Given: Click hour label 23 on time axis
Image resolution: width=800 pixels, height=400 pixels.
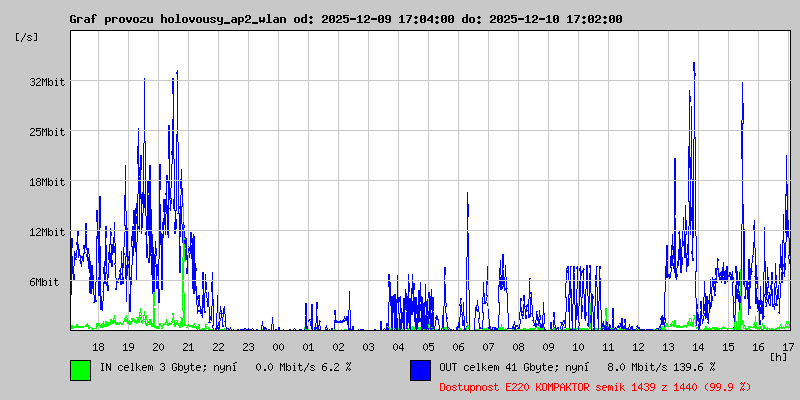Looking at the screenshot, I should point(248,347).
